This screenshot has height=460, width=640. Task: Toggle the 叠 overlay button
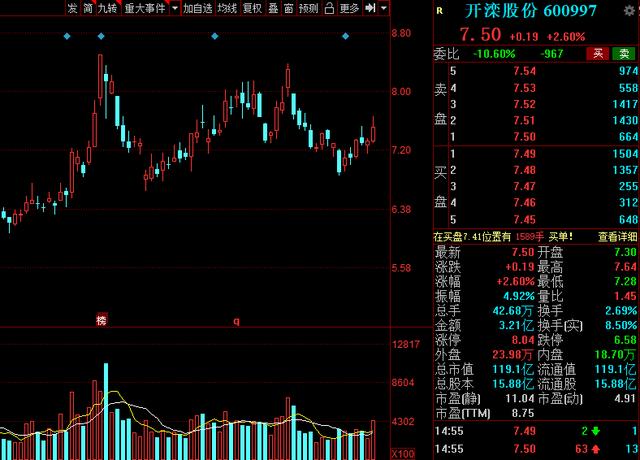tap(273, 8)
